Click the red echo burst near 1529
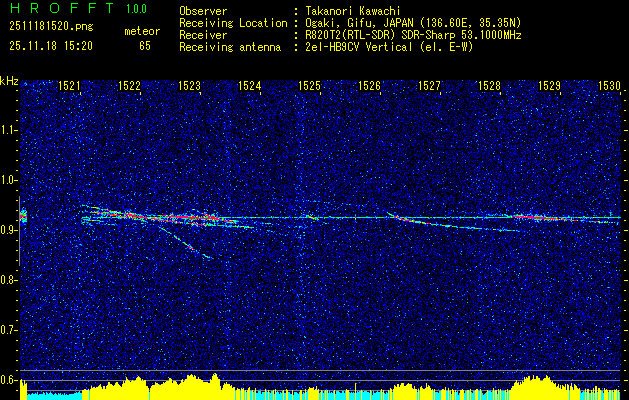 (540, 218)
